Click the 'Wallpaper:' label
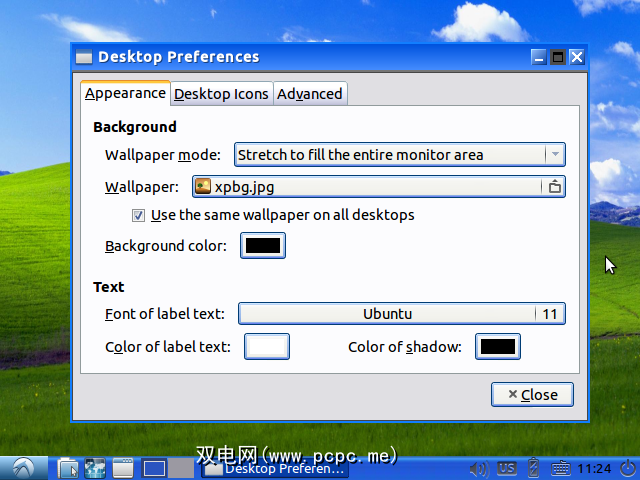Screen dimensions: 640x480 (x=142, y=187)
